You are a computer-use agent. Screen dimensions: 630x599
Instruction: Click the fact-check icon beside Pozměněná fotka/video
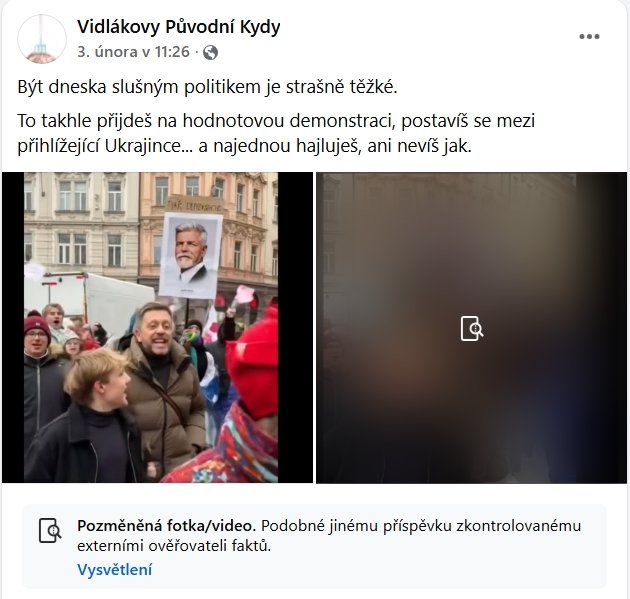point(50,530)
